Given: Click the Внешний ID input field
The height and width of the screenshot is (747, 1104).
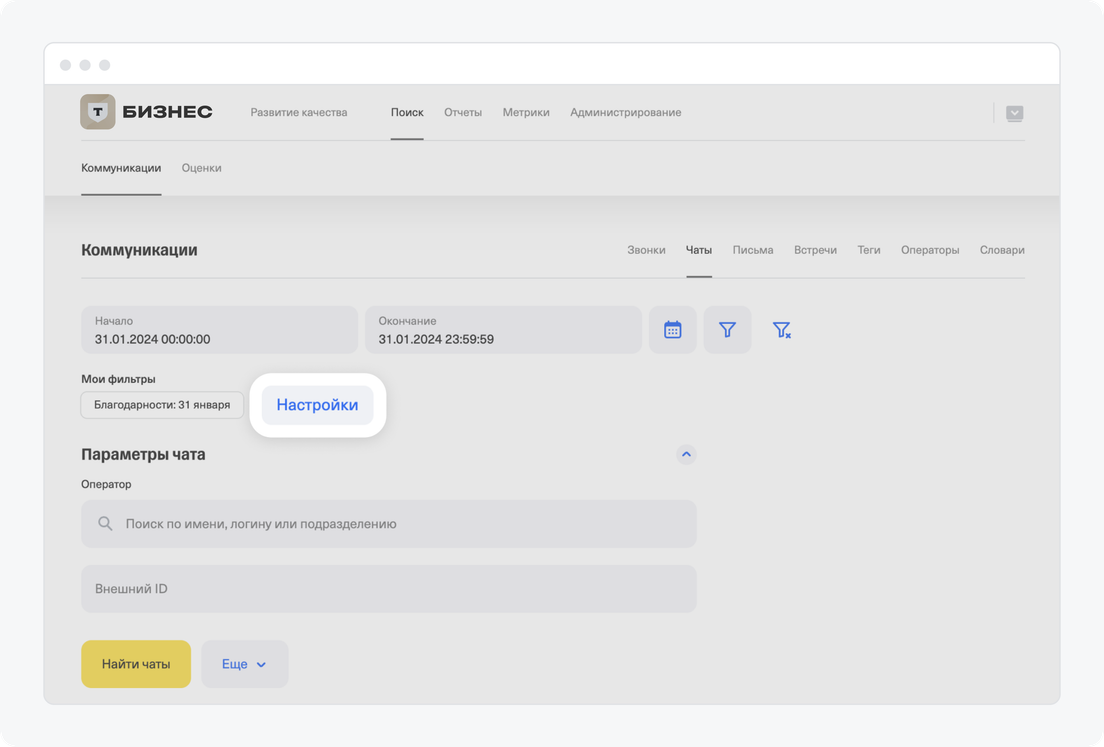Looking at the screenshot, I should coord(388,589).
